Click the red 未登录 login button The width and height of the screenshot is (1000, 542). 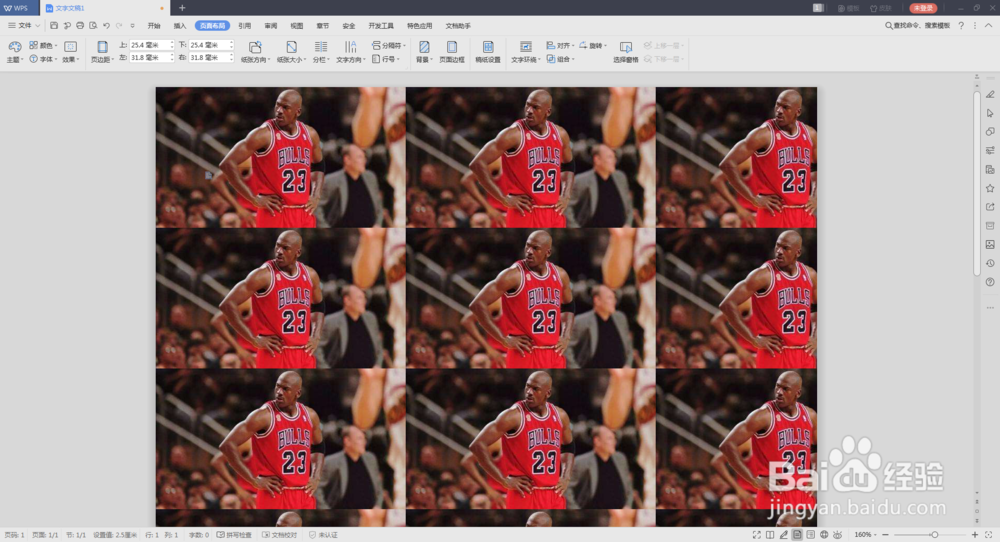923,8
